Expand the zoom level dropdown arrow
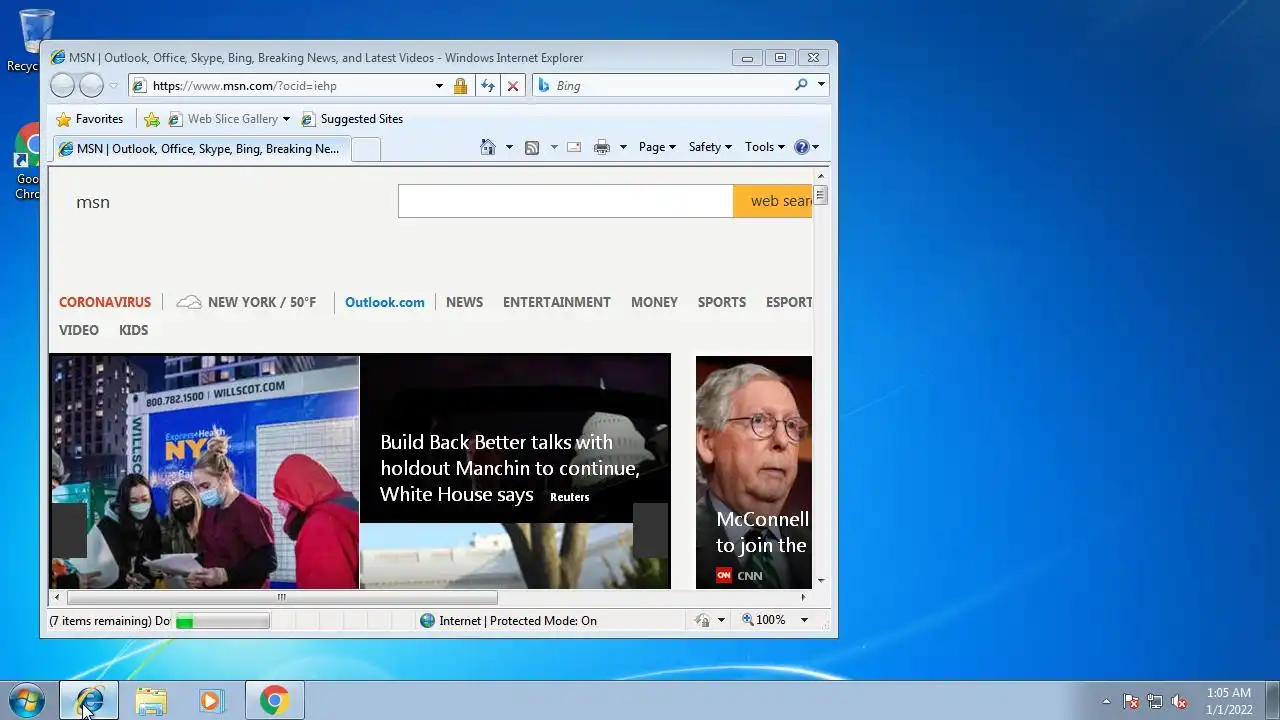Image resolution: width=1280 pixels, height=720 pixels. pos(804,620)
